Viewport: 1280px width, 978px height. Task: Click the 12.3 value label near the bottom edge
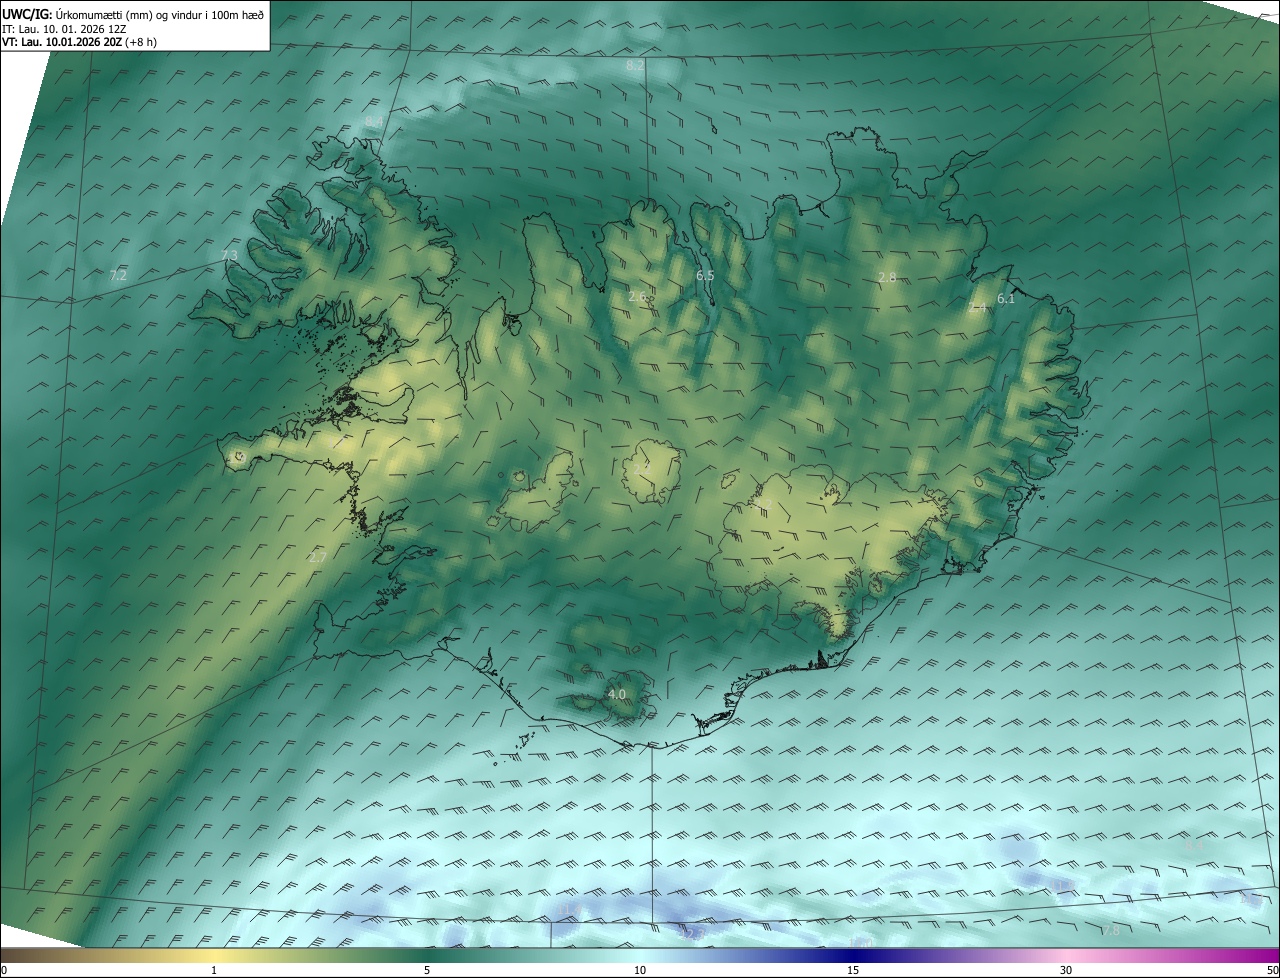click(x=692, y=934)
